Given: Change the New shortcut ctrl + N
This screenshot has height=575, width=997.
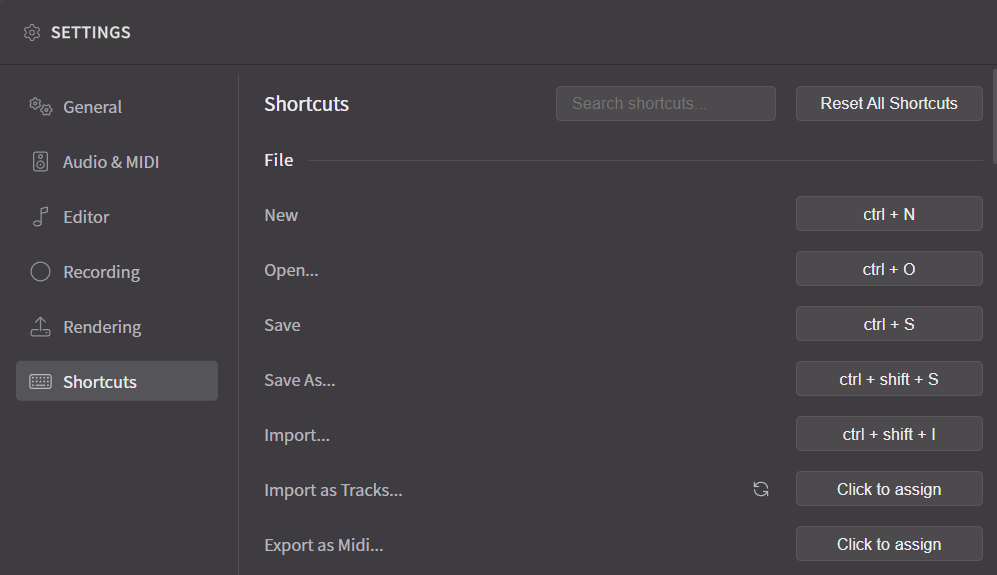Looking at the screenshot, I should (889, 214).
